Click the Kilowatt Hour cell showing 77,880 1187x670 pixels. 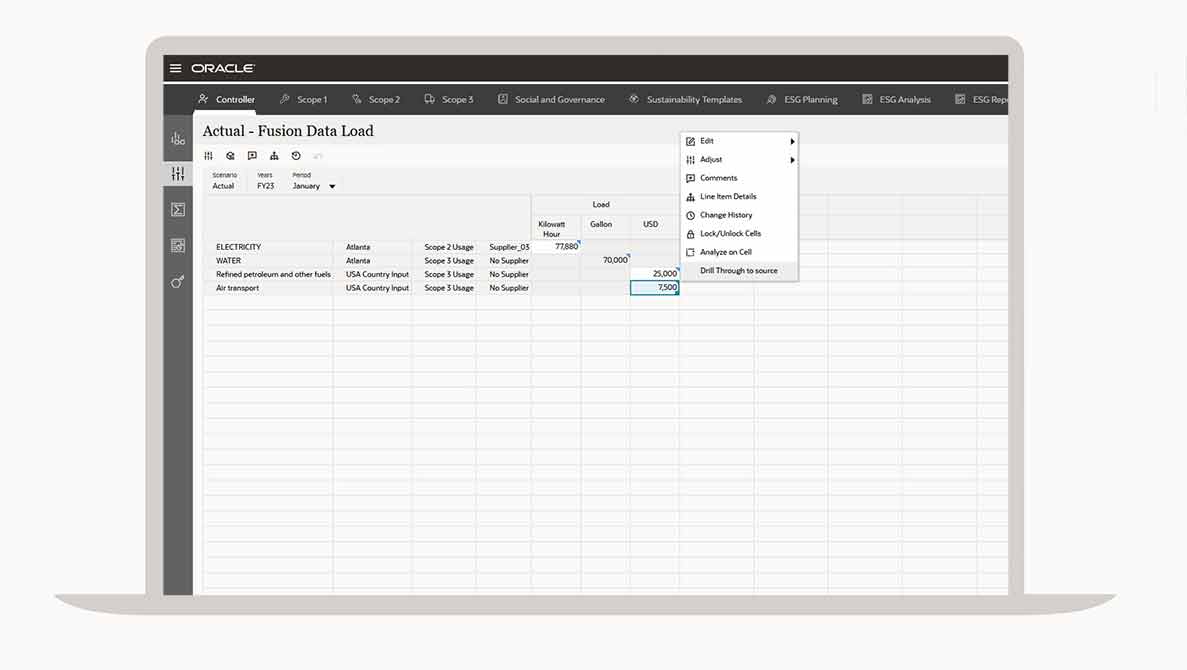point(556,247)
